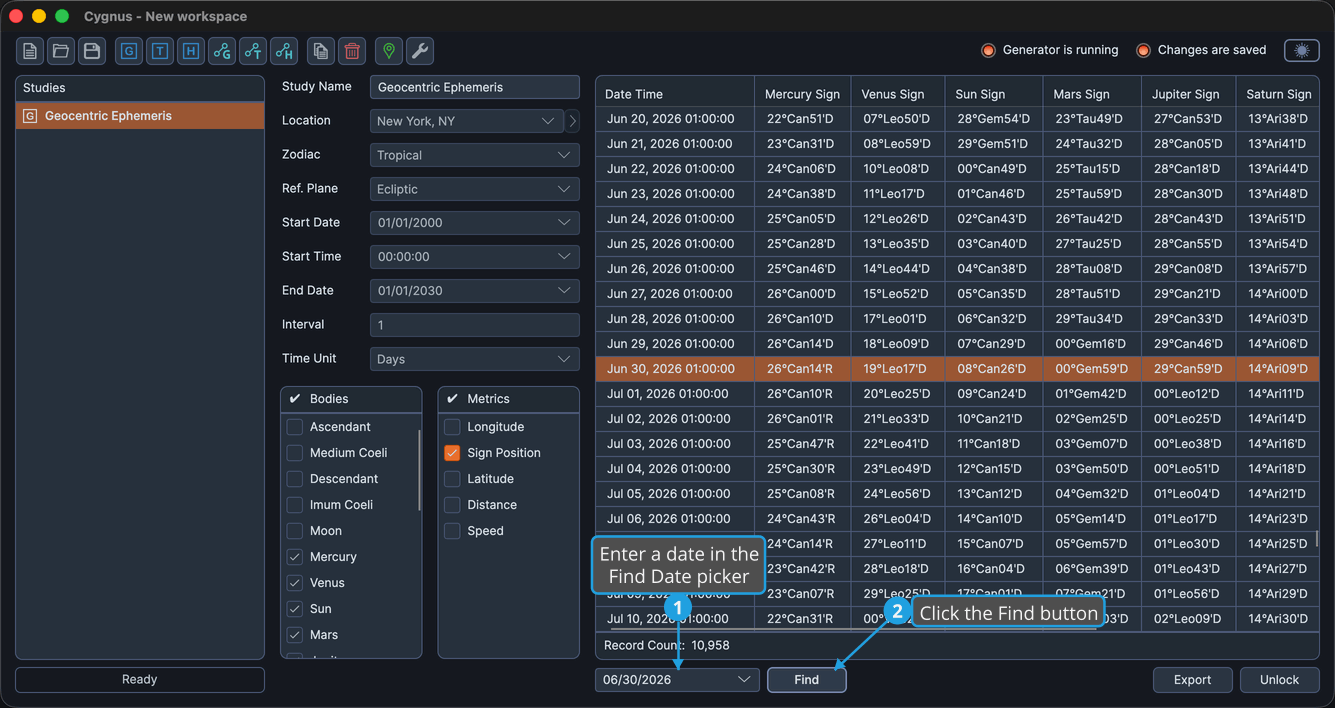The height and width of the screenshot is (708, 1335).
Task: Check the Medium Coeli body
Action: tap(295, 453)
